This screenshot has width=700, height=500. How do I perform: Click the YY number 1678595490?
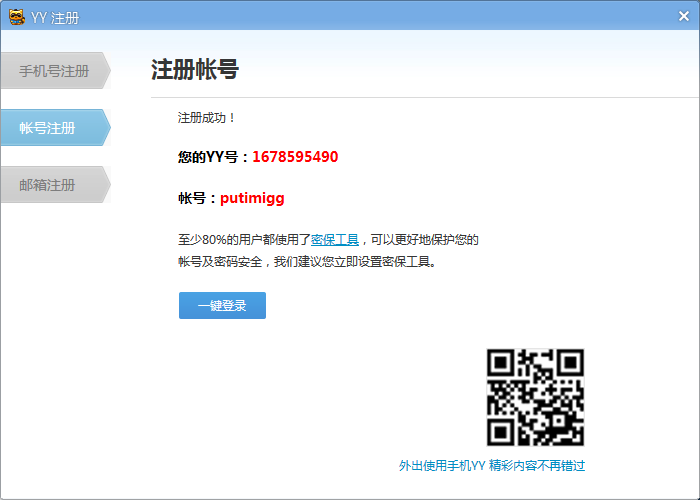(295, 157)
